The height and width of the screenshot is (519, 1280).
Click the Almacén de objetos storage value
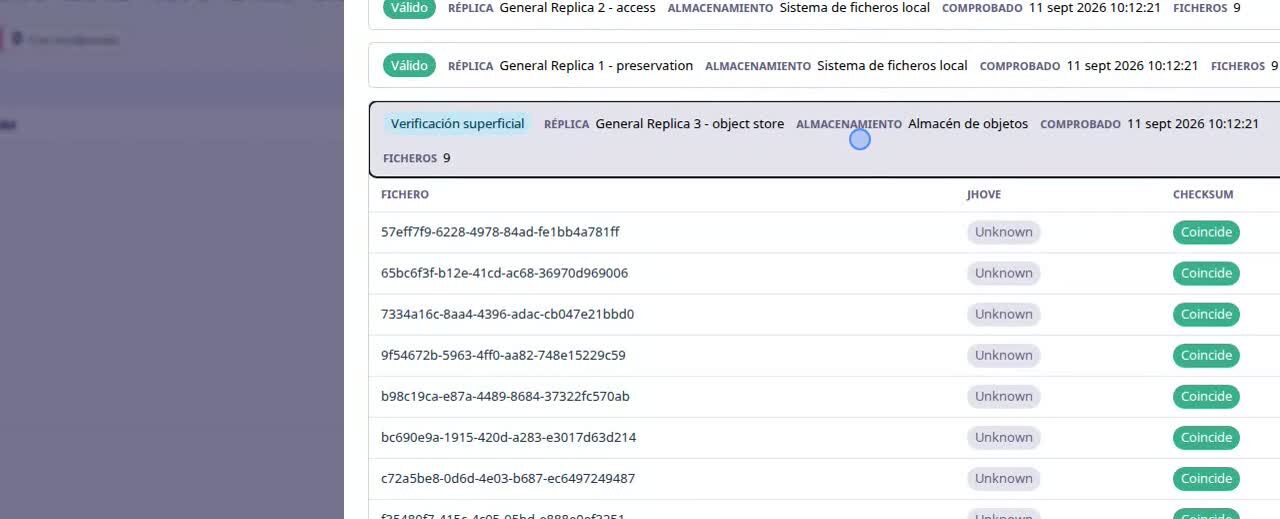(968, 124)
